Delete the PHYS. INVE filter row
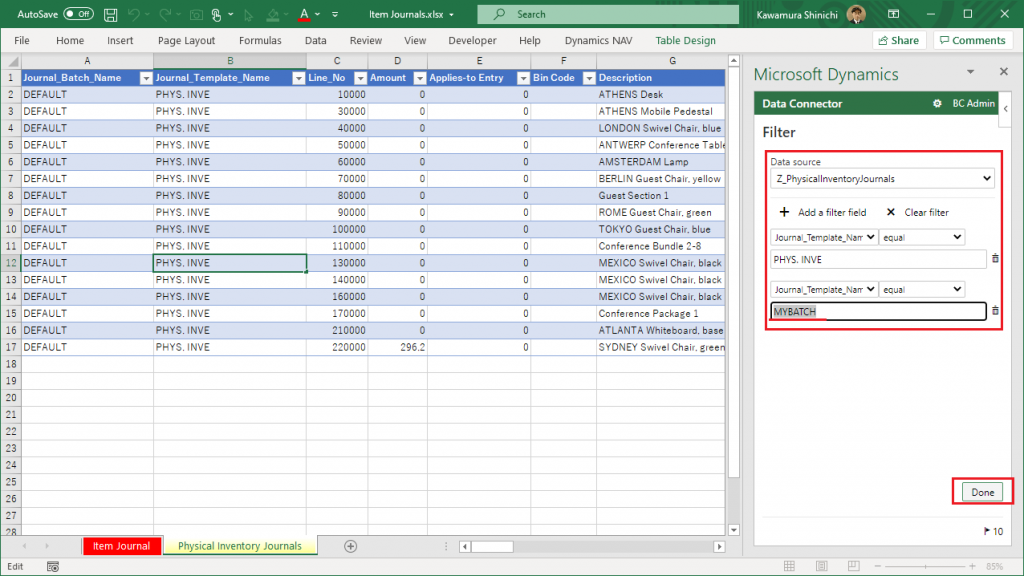The height and width of the screenshot is (576, 1024). tap(995, 259)
